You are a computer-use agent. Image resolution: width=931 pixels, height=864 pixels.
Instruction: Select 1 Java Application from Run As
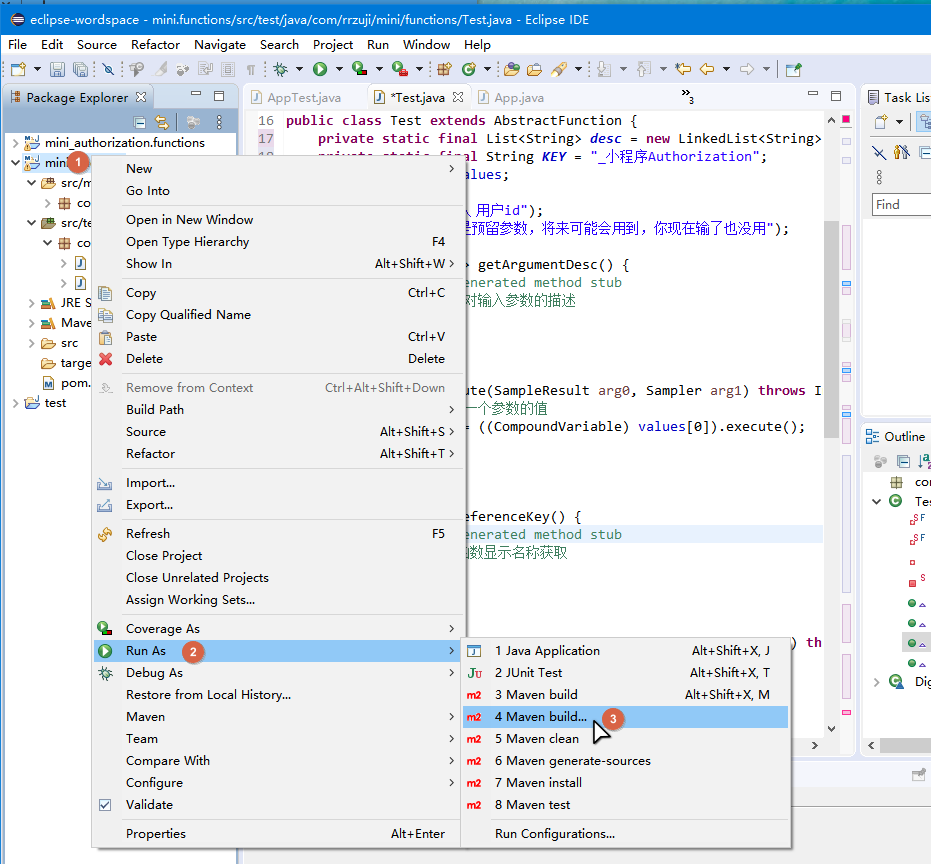625,651
